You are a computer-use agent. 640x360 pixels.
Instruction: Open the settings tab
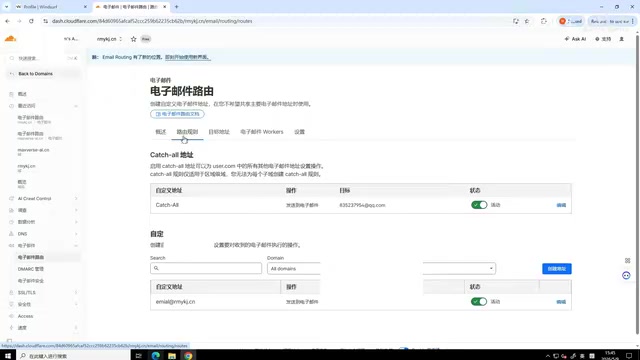pyautogui.click(x=300, y=132)
